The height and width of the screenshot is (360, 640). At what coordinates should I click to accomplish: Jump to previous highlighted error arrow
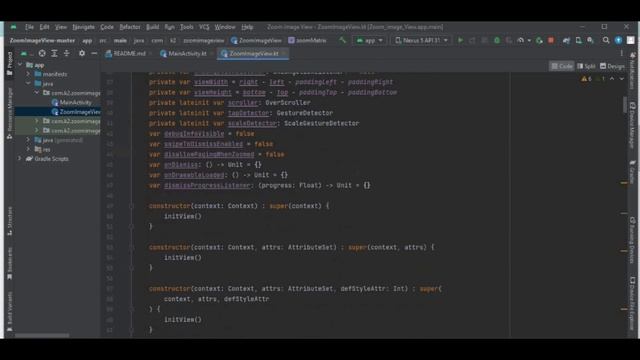[x=612, y=79]
